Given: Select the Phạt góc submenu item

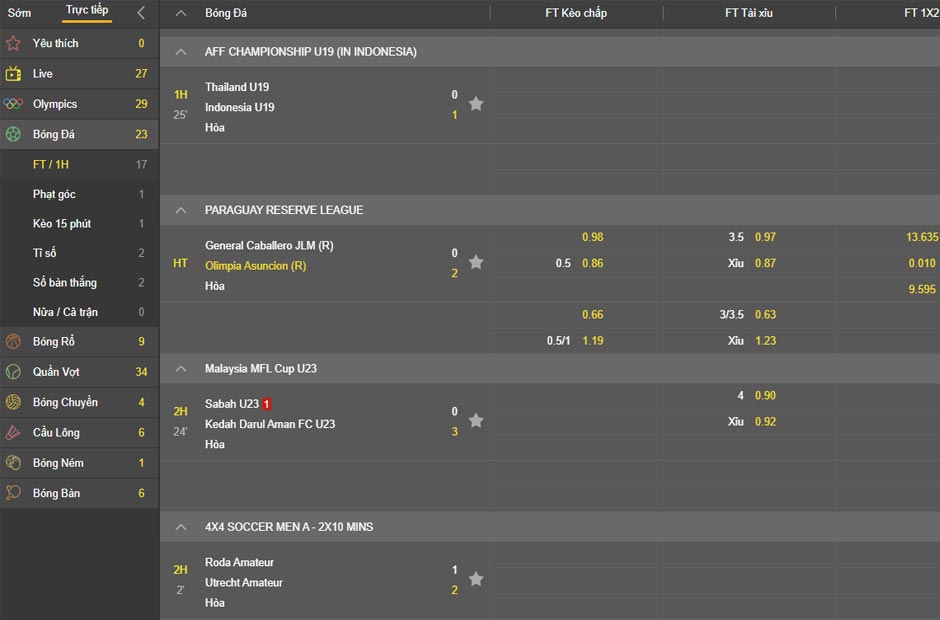Looking at the screenshot, I should pyautogui.click(x=54, y=194).
